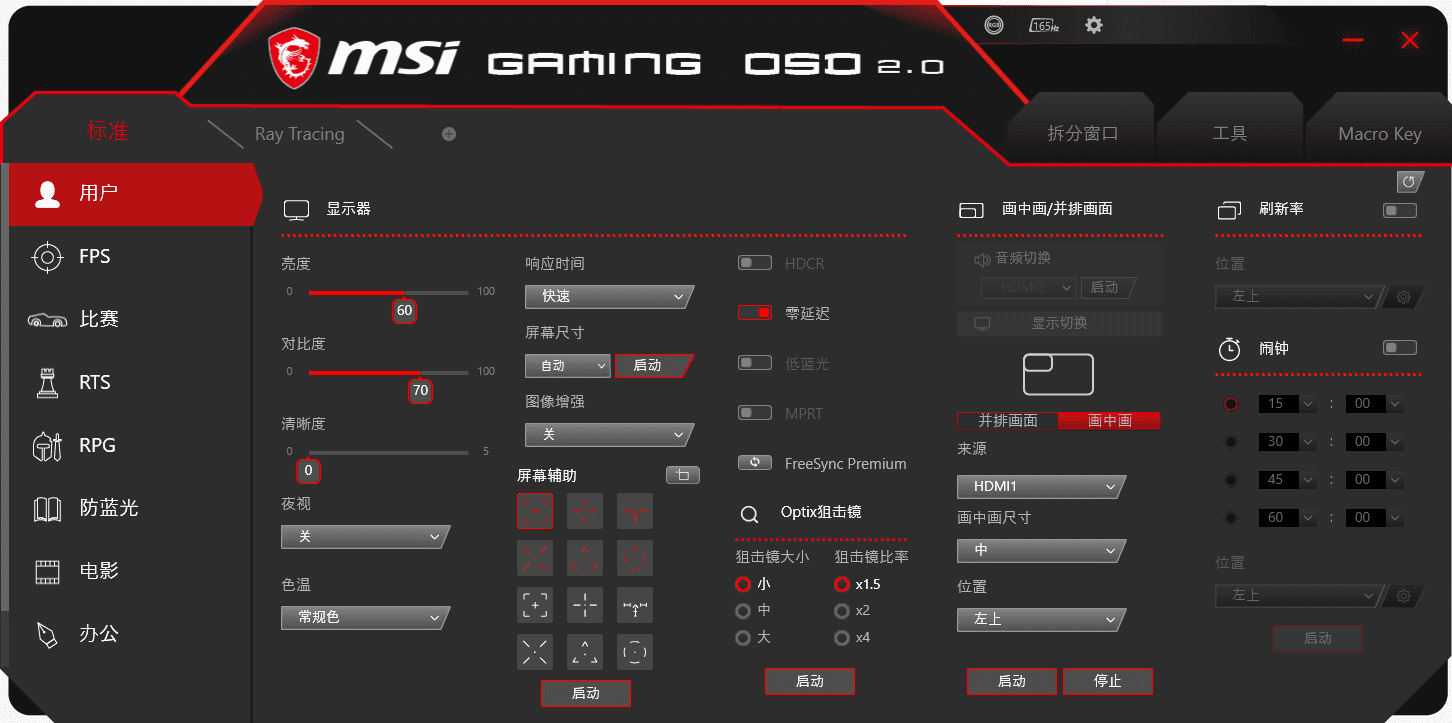Switch to the Ray Tracing profile tab
The height and width of the screenshot is (723, 1452).
(x=299, y=134)
